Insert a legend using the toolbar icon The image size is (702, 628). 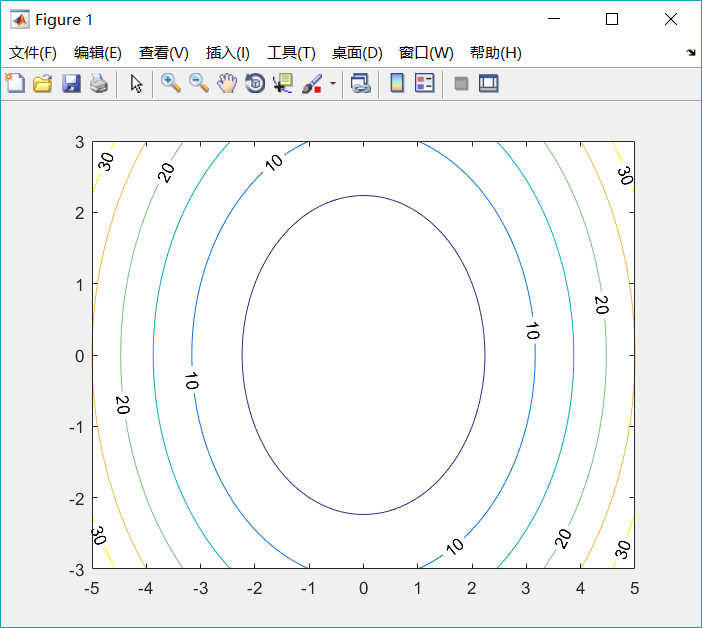pos(424,84)
